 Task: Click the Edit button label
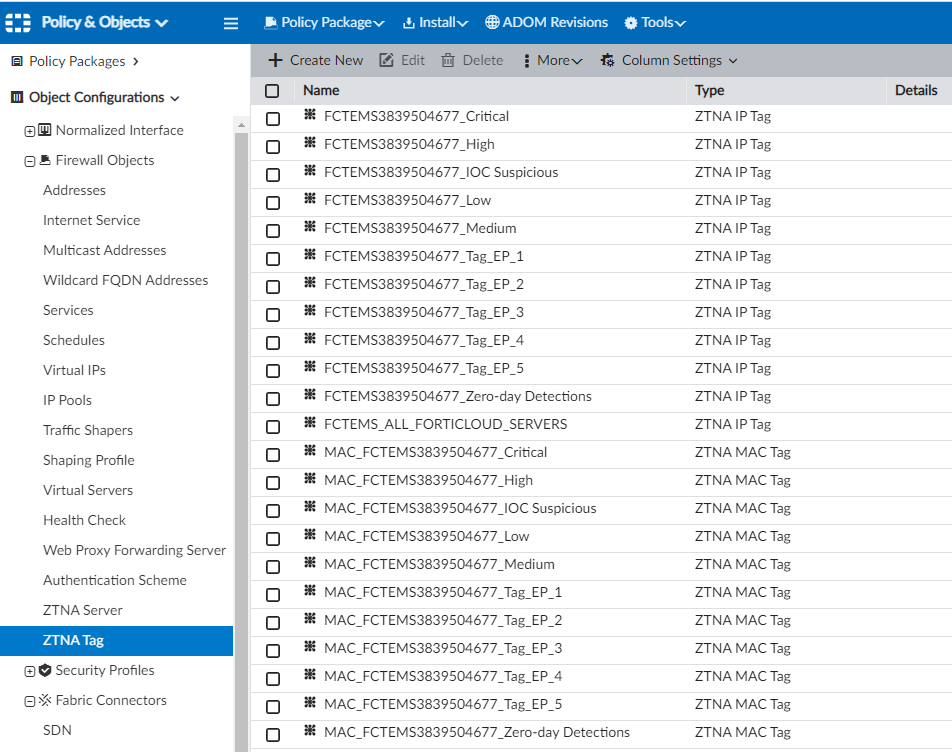[413, 60]
